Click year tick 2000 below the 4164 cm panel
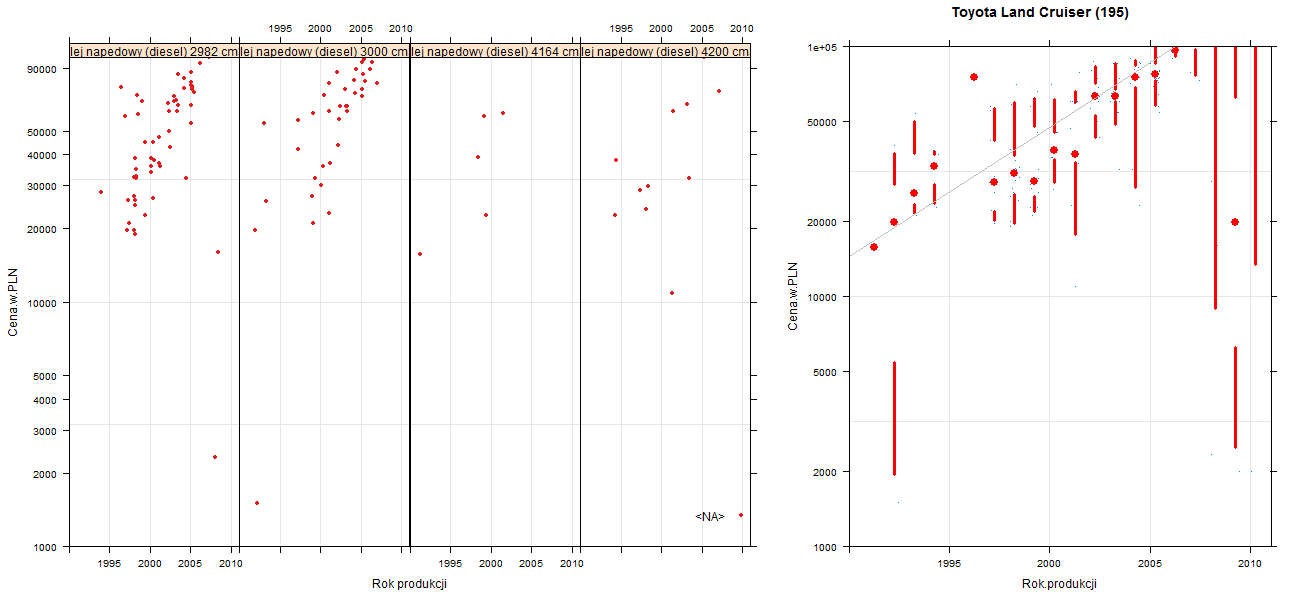This screenshot has width=1300, height=600. (x=491, y=564)
